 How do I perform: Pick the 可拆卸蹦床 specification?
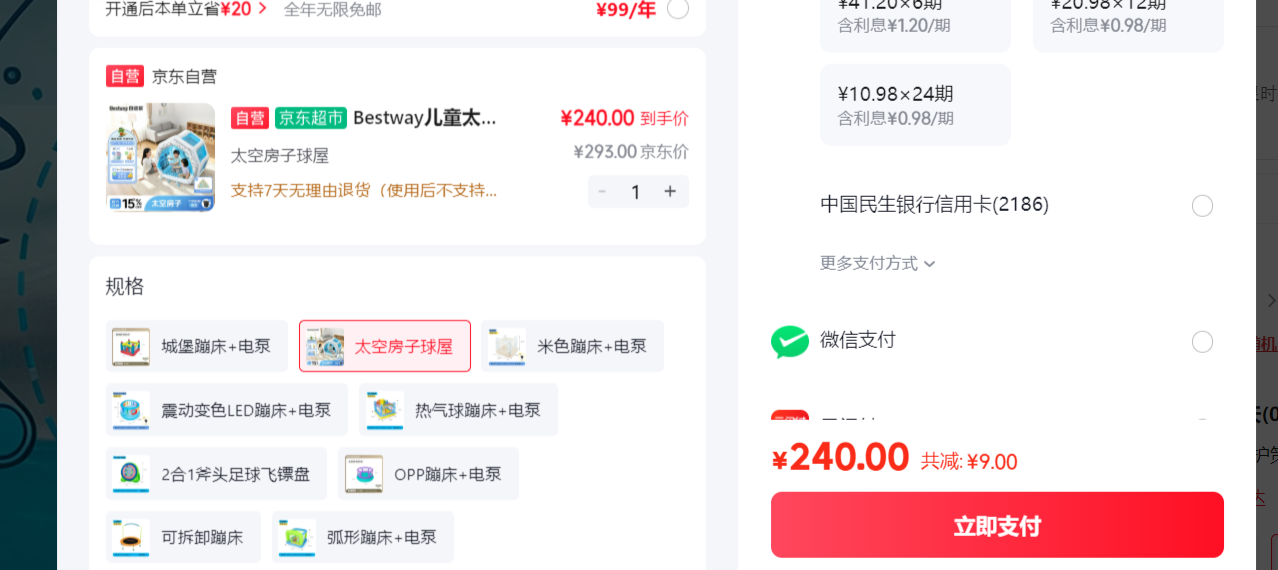pos(183,537)
